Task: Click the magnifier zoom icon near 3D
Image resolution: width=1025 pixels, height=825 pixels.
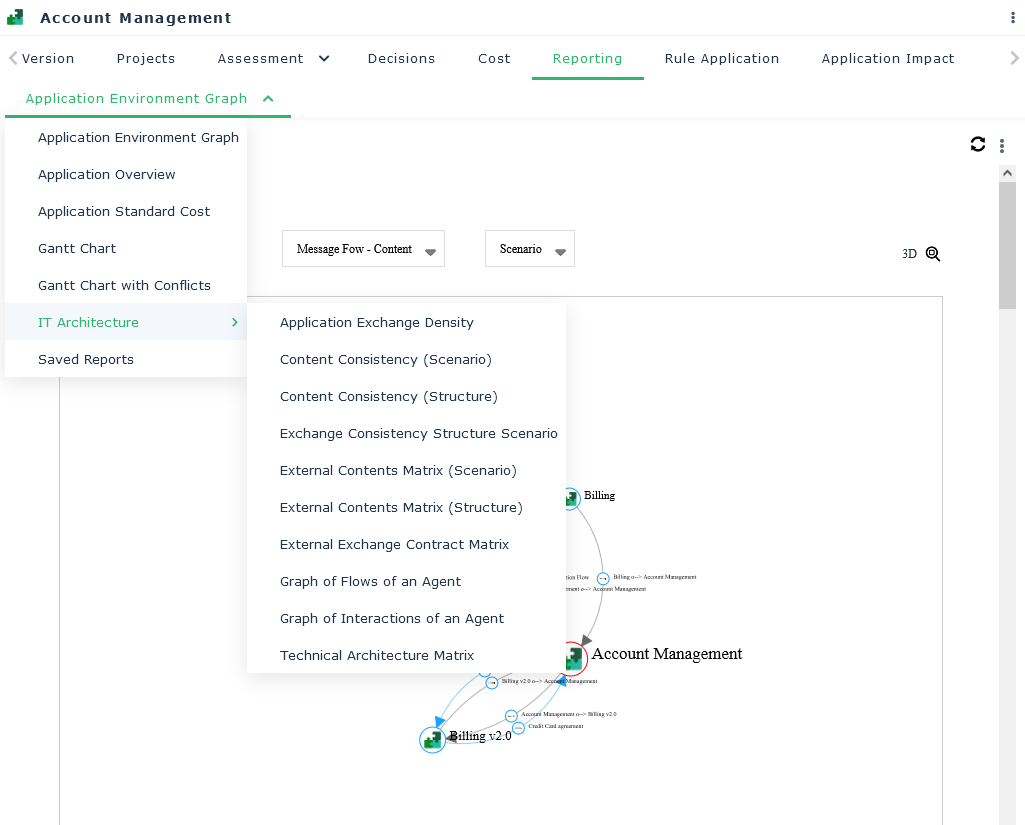Action: 933,254
